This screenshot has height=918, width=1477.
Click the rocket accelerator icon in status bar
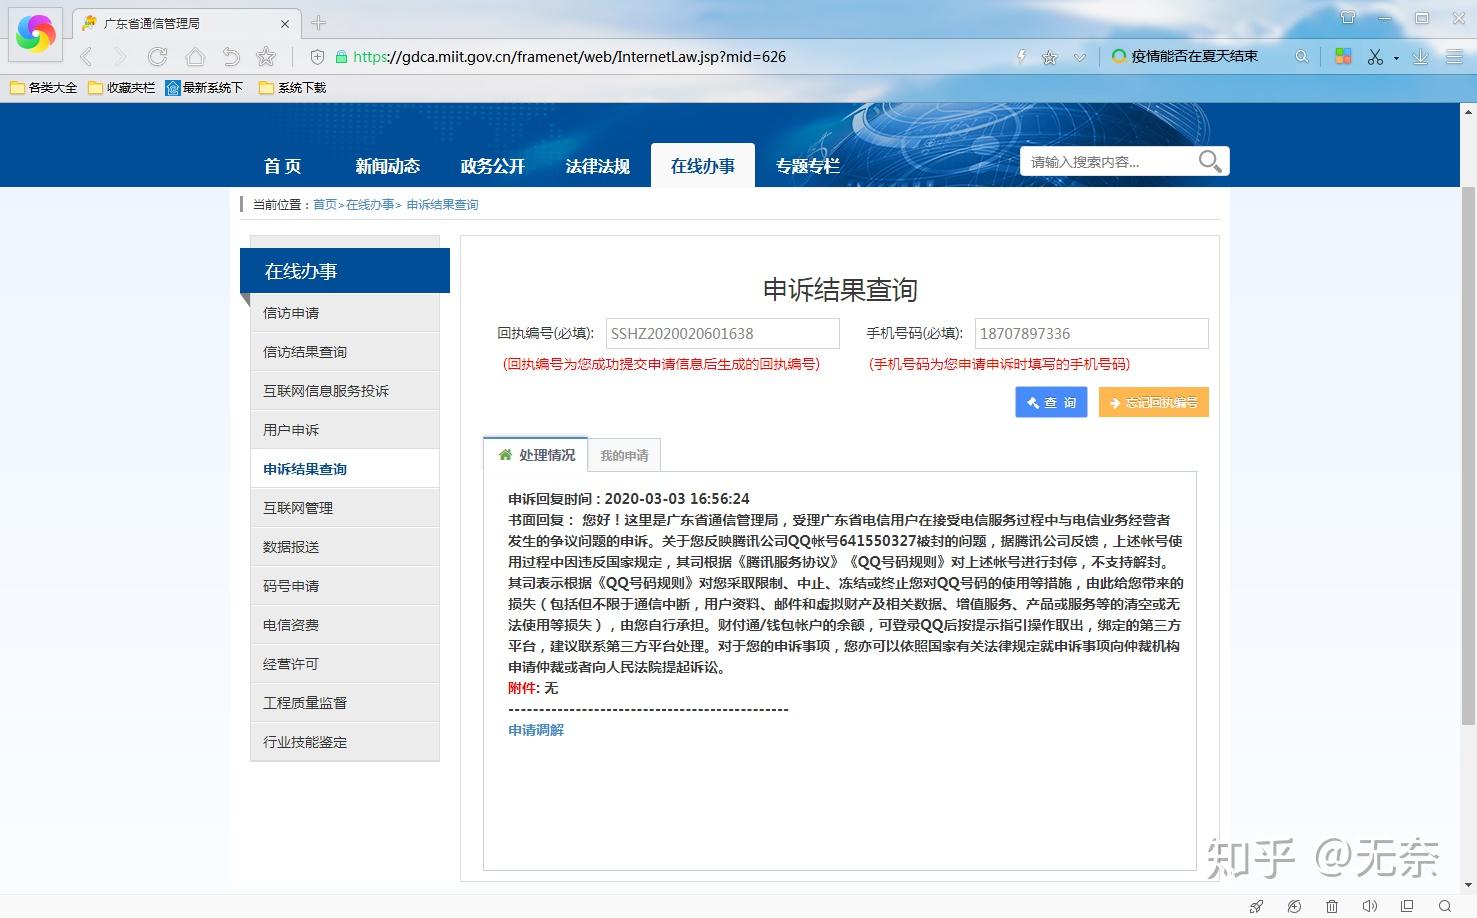tap(1256, 906)
